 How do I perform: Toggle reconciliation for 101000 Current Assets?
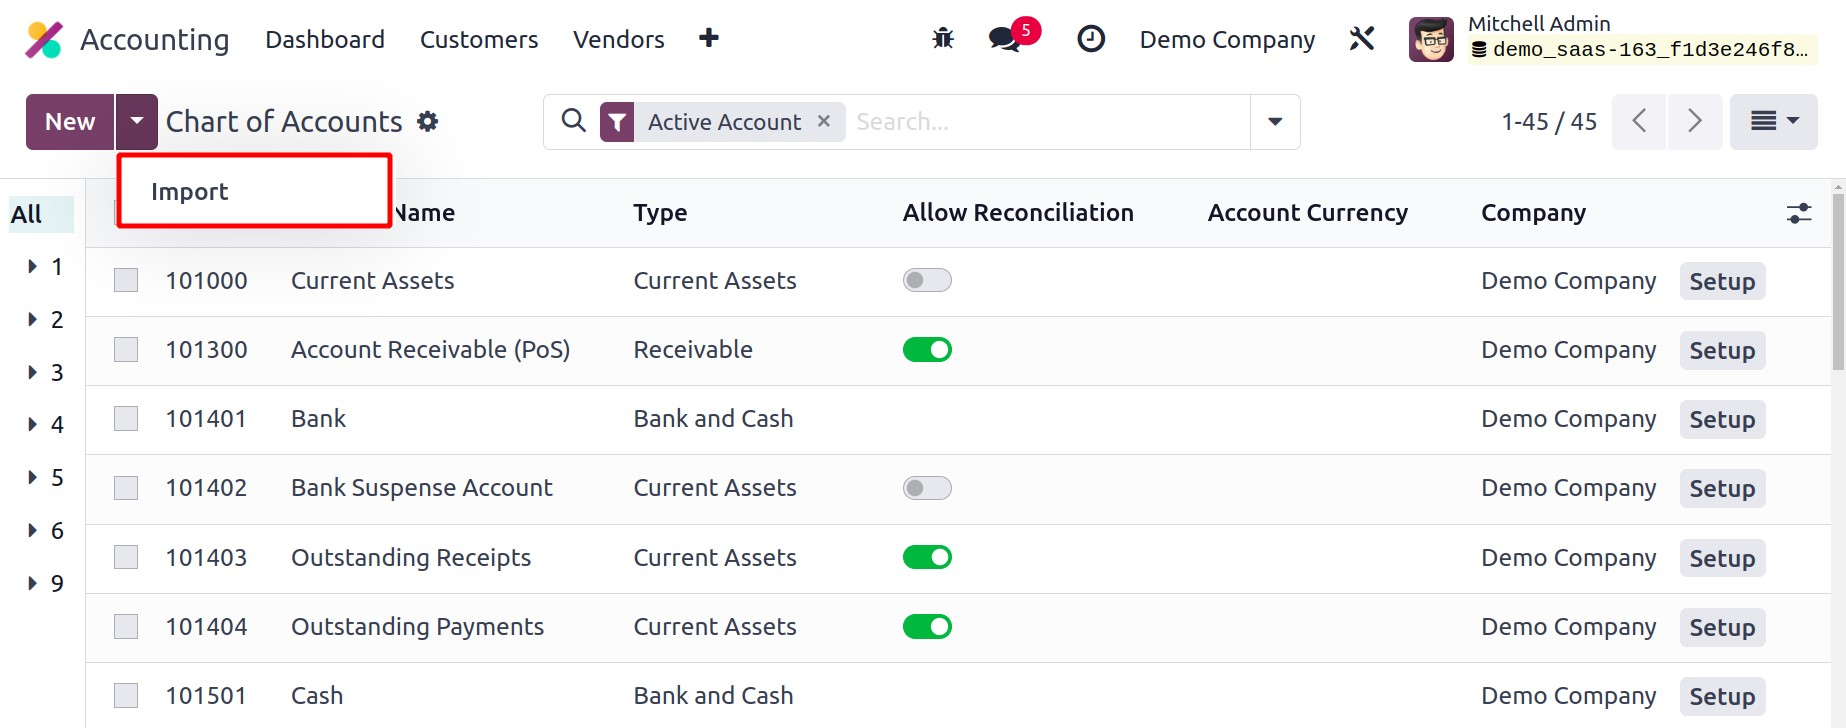coord(926,281)
